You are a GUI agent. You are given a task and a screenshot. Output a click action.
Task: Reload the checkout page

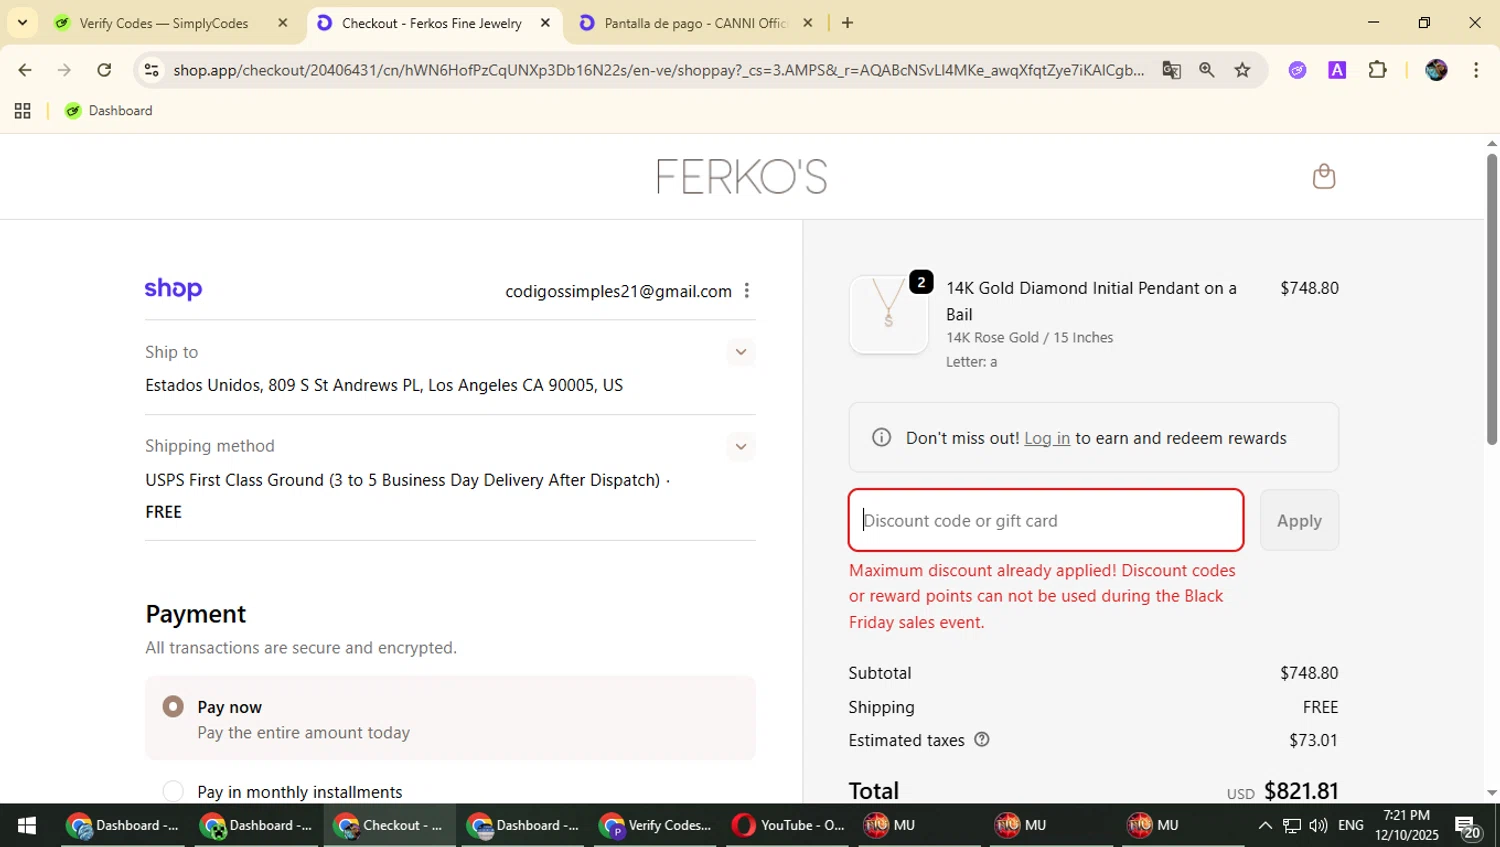[104, 70]
